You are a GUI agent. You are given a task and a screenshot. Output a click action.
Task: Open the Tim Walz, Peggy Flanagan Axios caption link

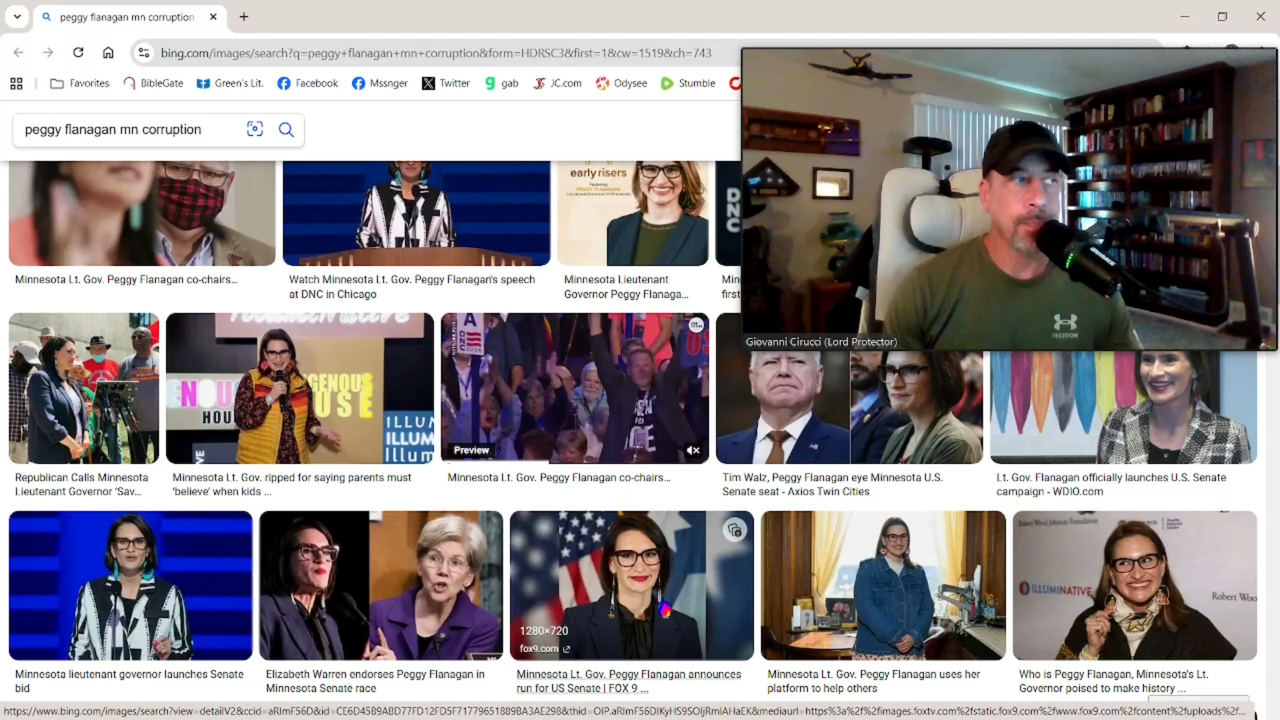point(832,484)
